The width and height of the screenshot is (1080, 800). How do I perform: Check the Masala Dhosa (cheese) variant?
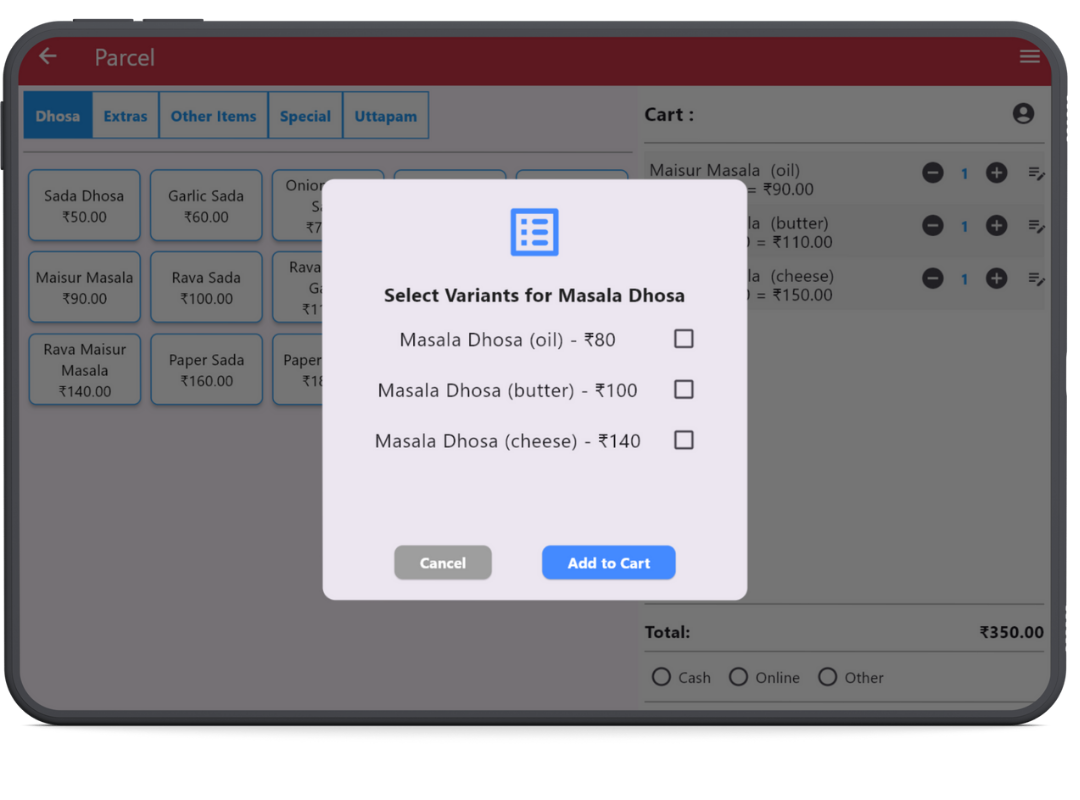(x=683, y=440)
